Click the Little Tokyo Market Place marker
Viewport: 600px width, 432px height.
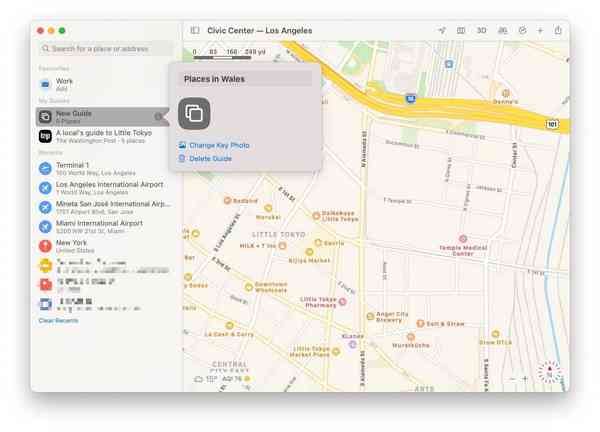coord(336,351)
